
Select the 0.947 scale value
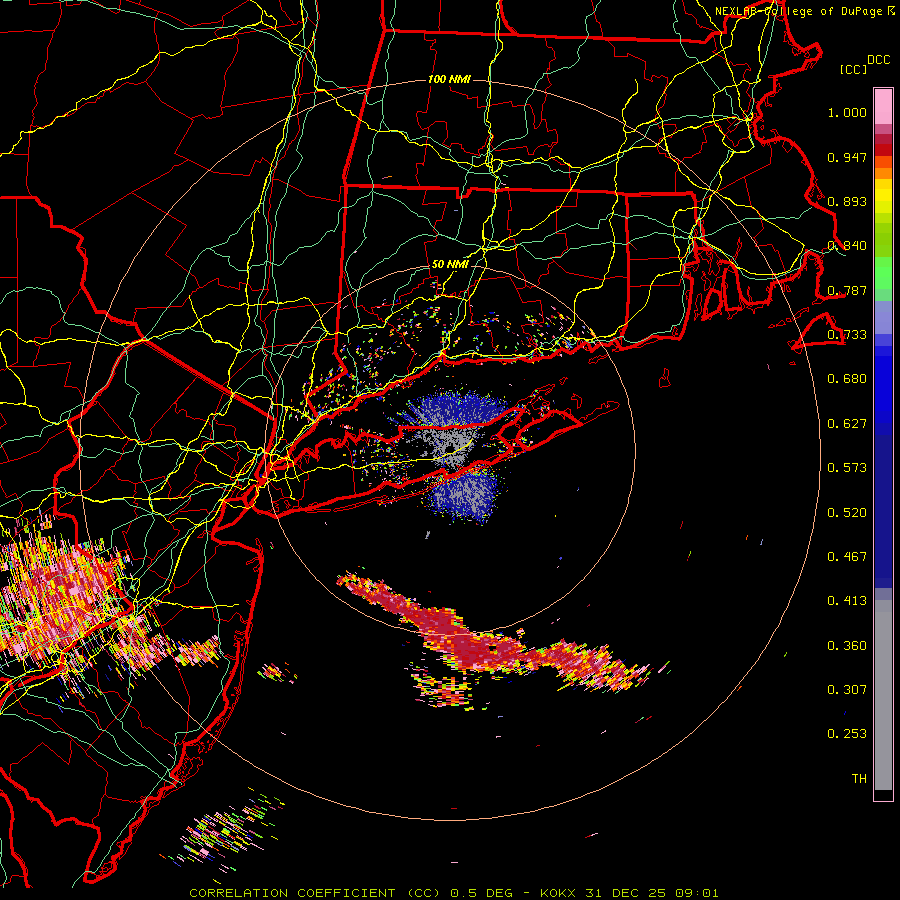click(847, 157)
